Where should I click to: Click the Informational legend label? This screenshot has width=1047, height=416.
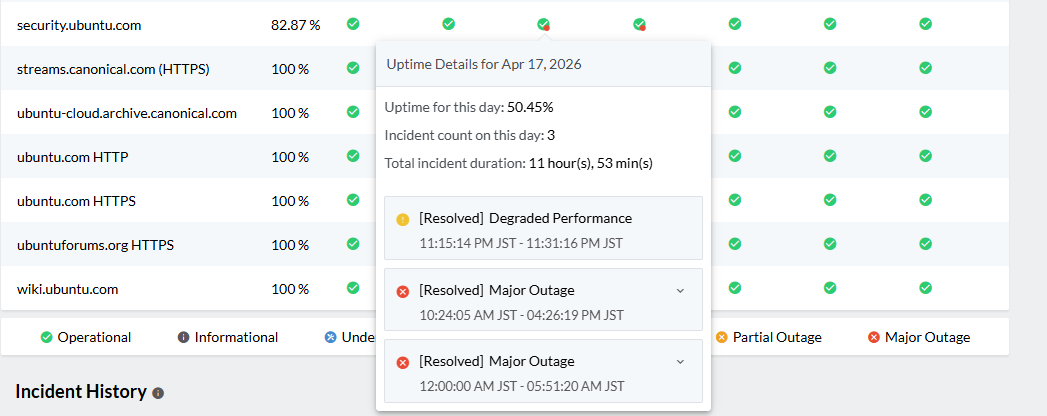pos(236,338)
